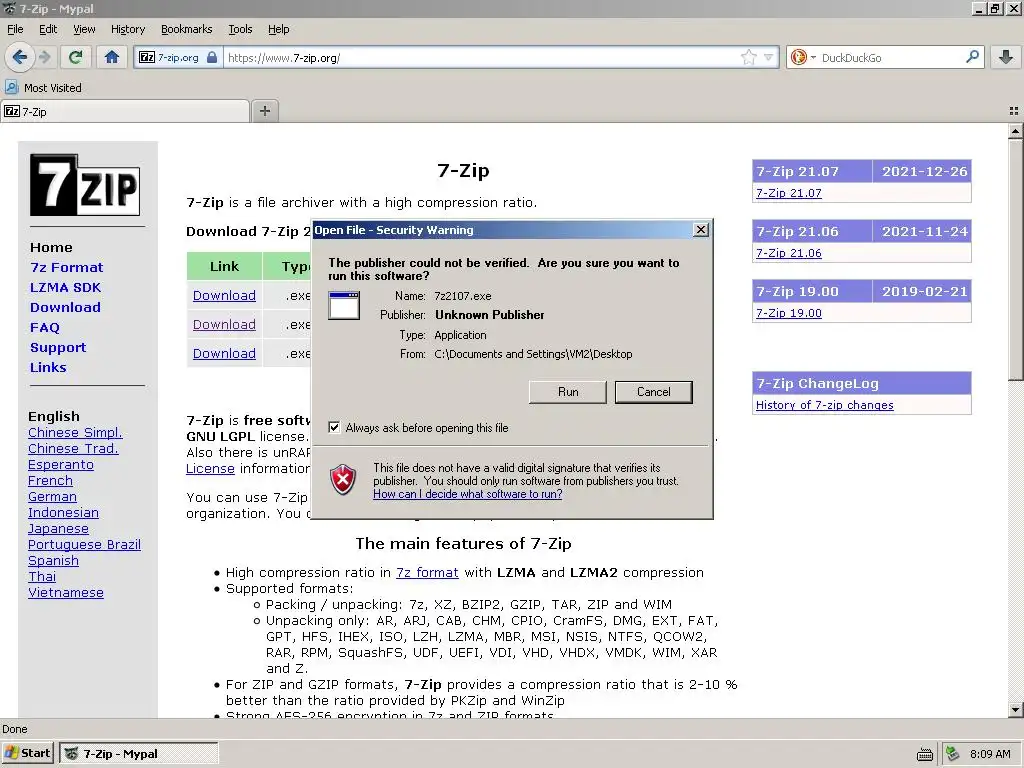Viewport: 1024px width, 768px height.
Task: Open the Tools menu
Action: 240,29
